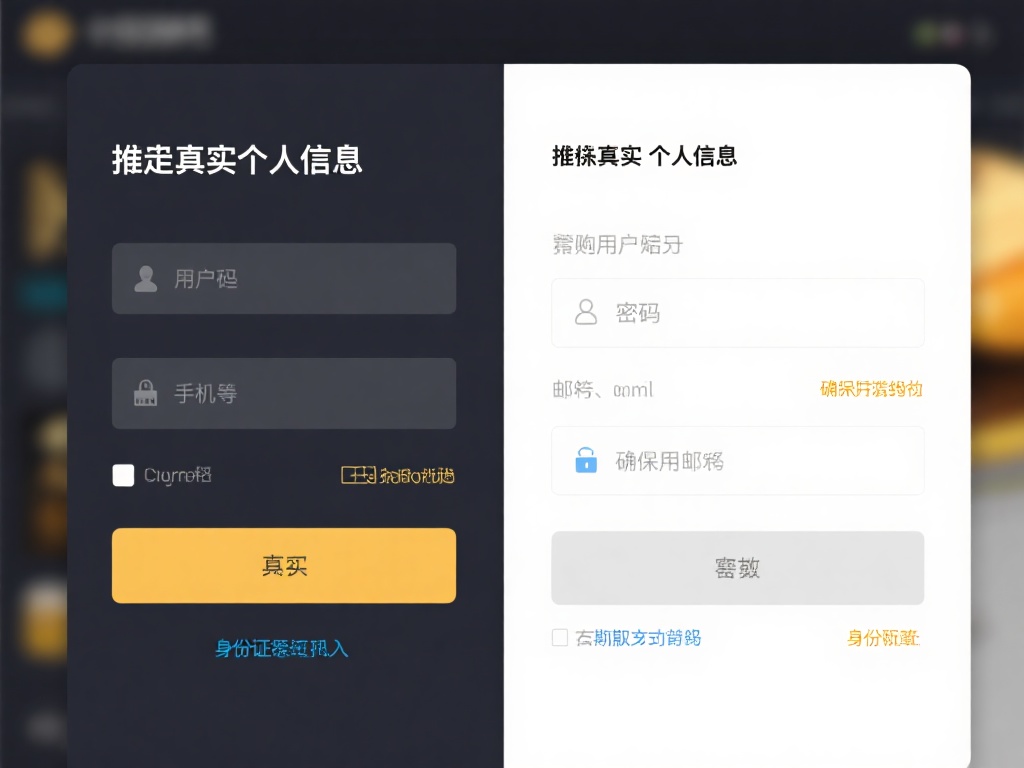Click the gray 密数 button

737,568
